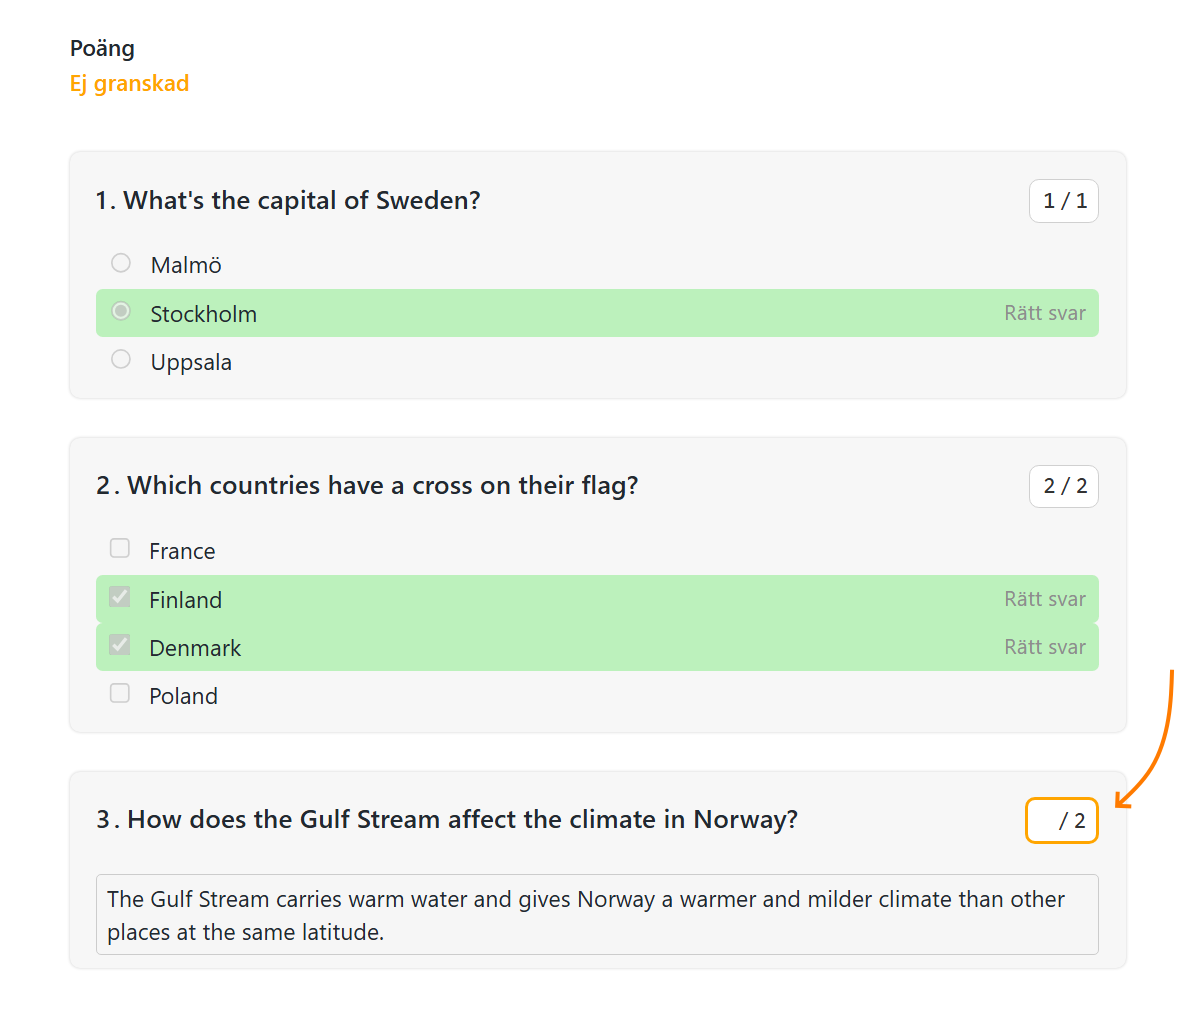
Task: Focus the empty score field for question 3
Action: pos(1061,821)
